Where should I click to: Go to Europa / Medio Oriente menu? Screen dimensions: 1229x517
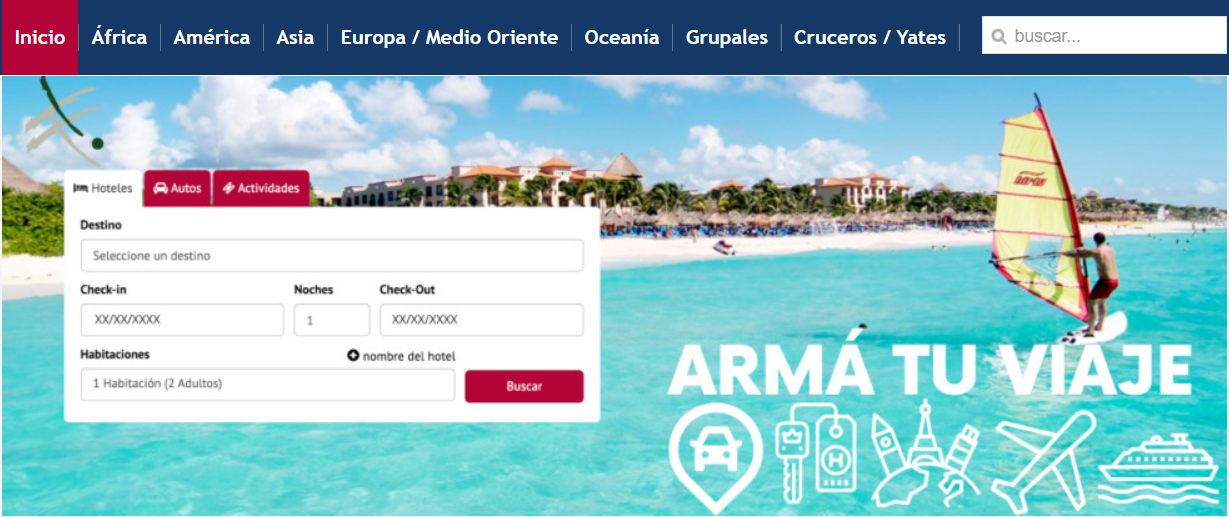[x=449, y=37]
